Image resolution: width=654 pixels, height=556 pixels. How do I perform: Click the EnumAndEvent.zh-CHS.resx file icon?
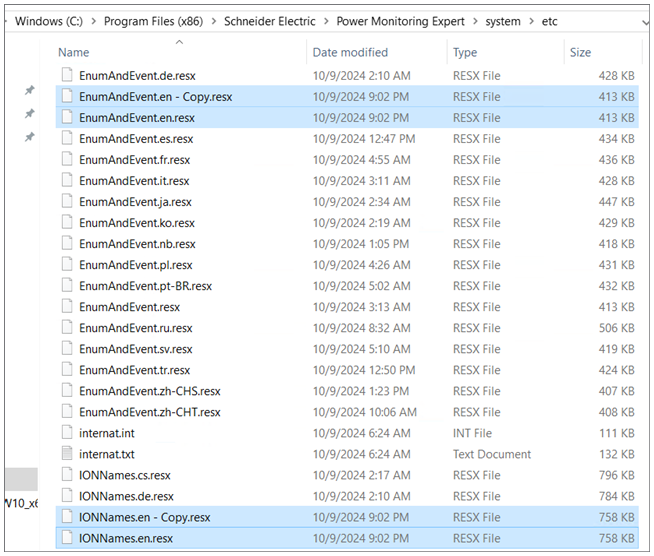click(67, 390)
